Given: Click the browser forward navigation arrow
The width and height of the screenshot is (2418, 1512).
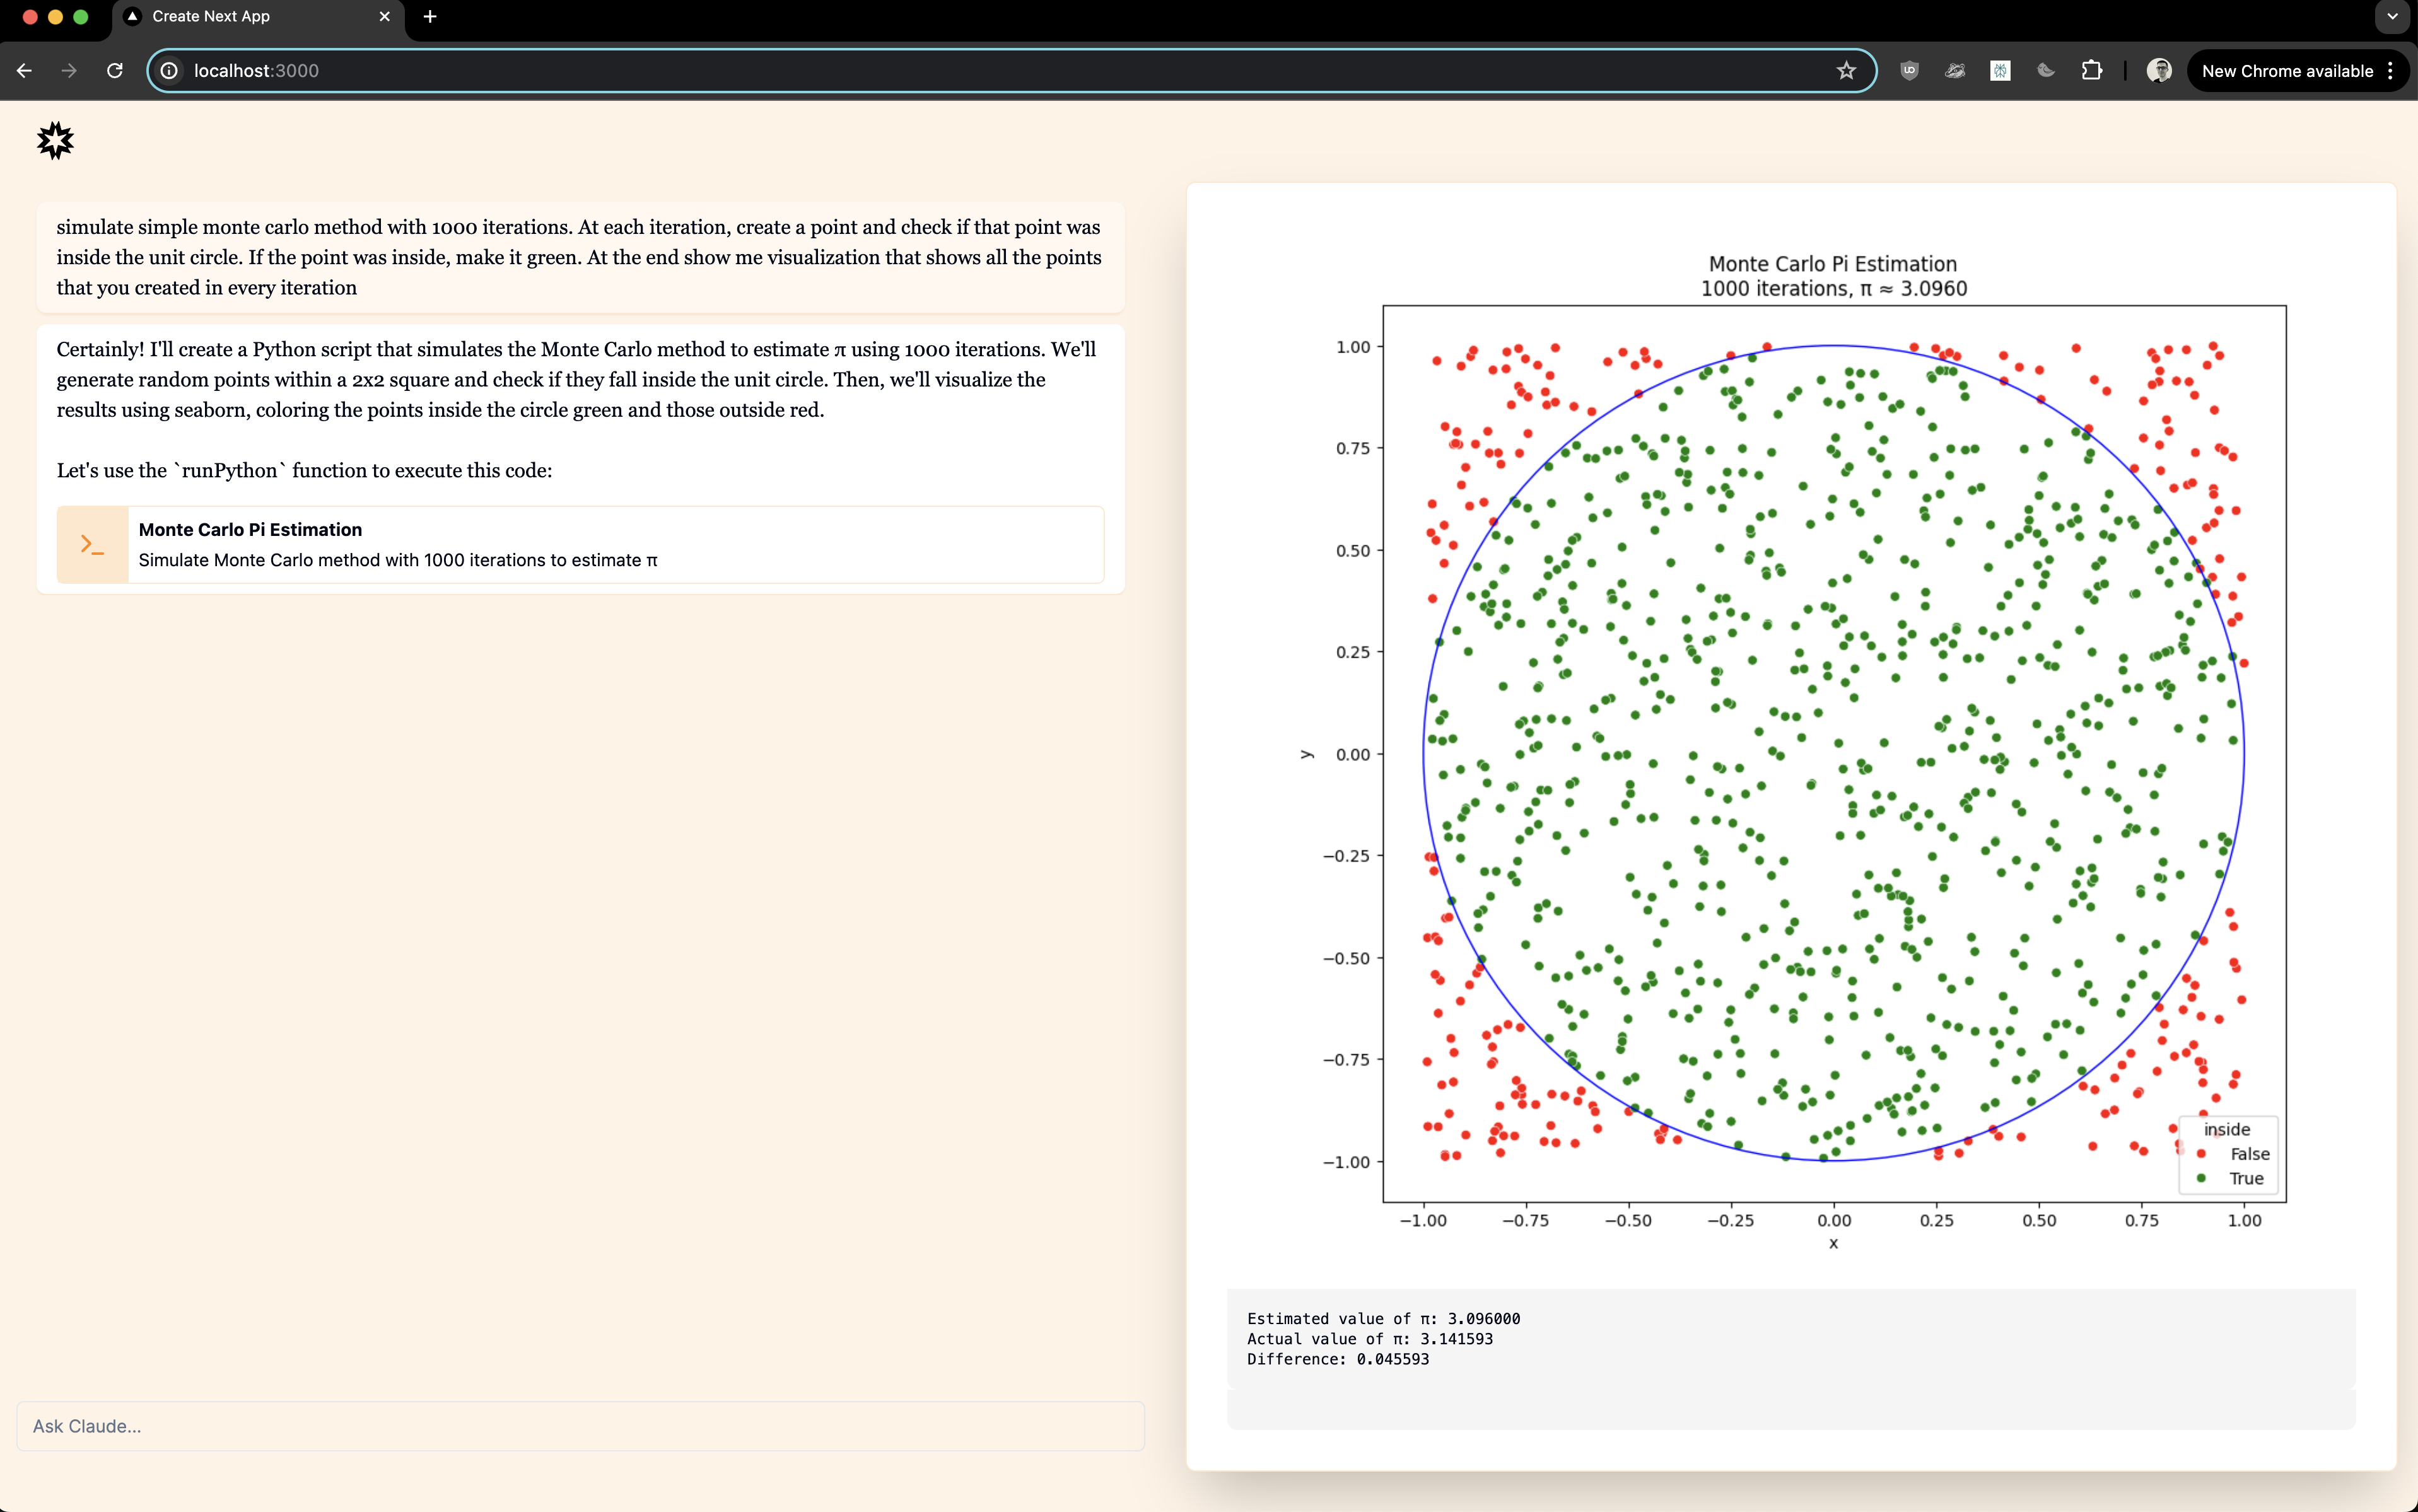Looking at the screenshot, I should click(68, 70).
